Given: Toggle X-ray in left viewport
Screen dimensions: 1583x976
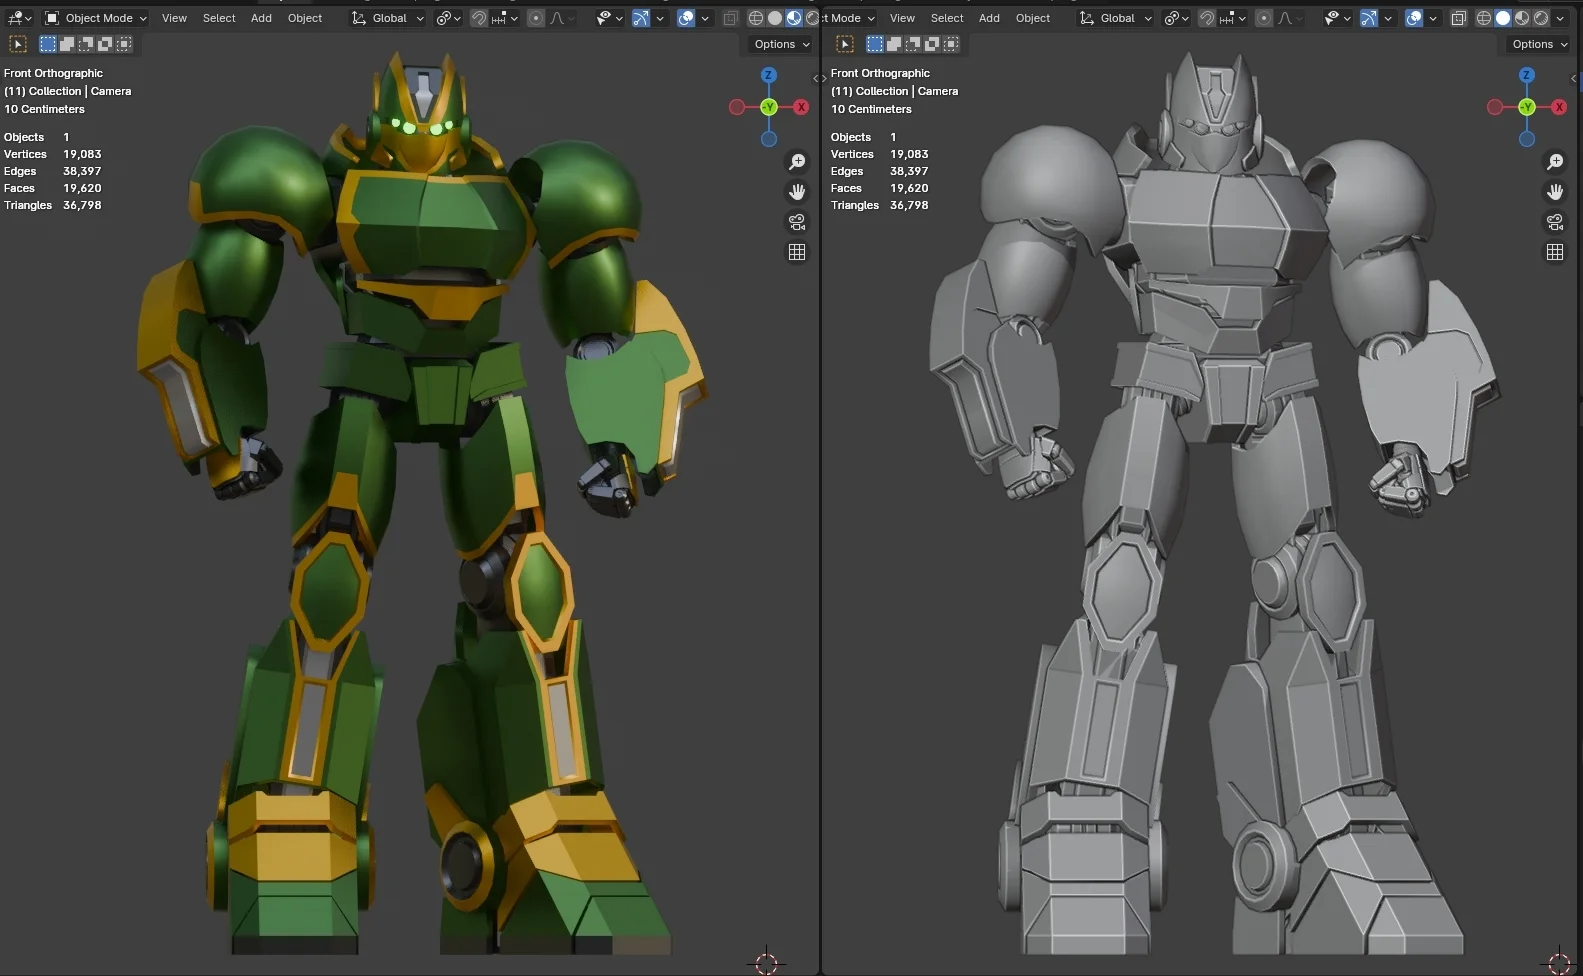Looking at the screenshot, I should (731, 18).
